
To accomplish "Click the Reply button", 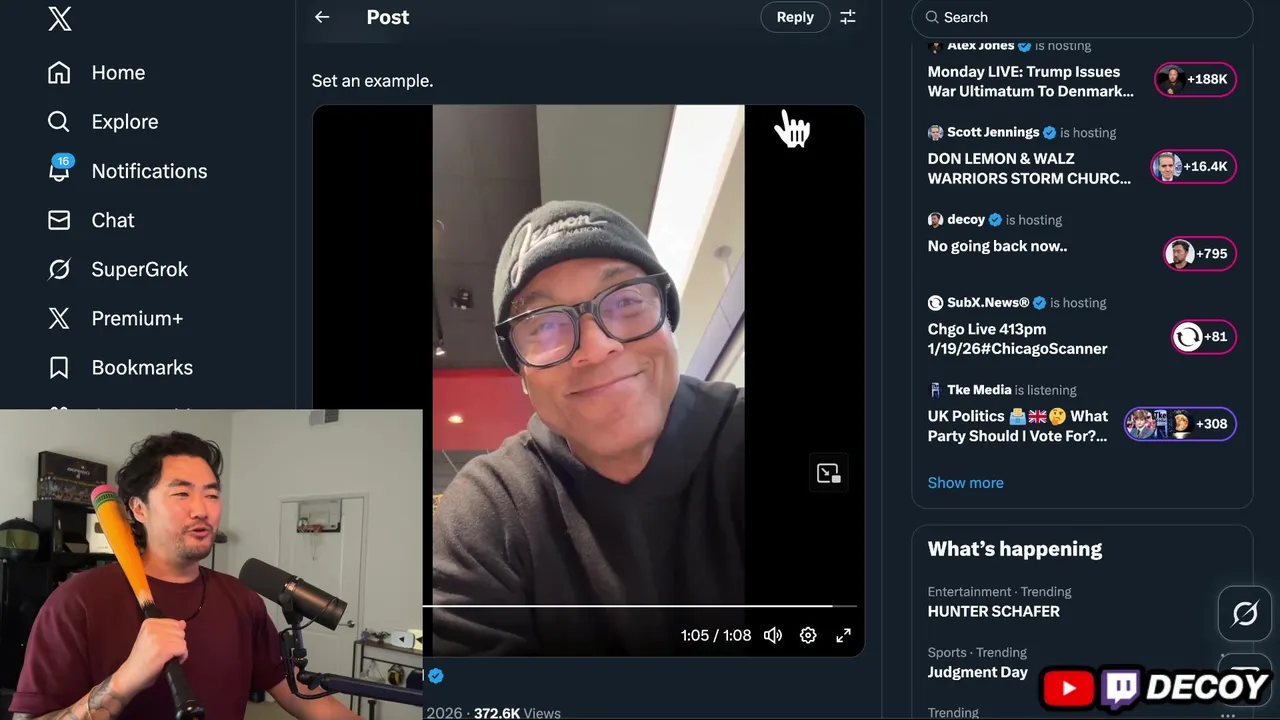I will coord(795,17).
